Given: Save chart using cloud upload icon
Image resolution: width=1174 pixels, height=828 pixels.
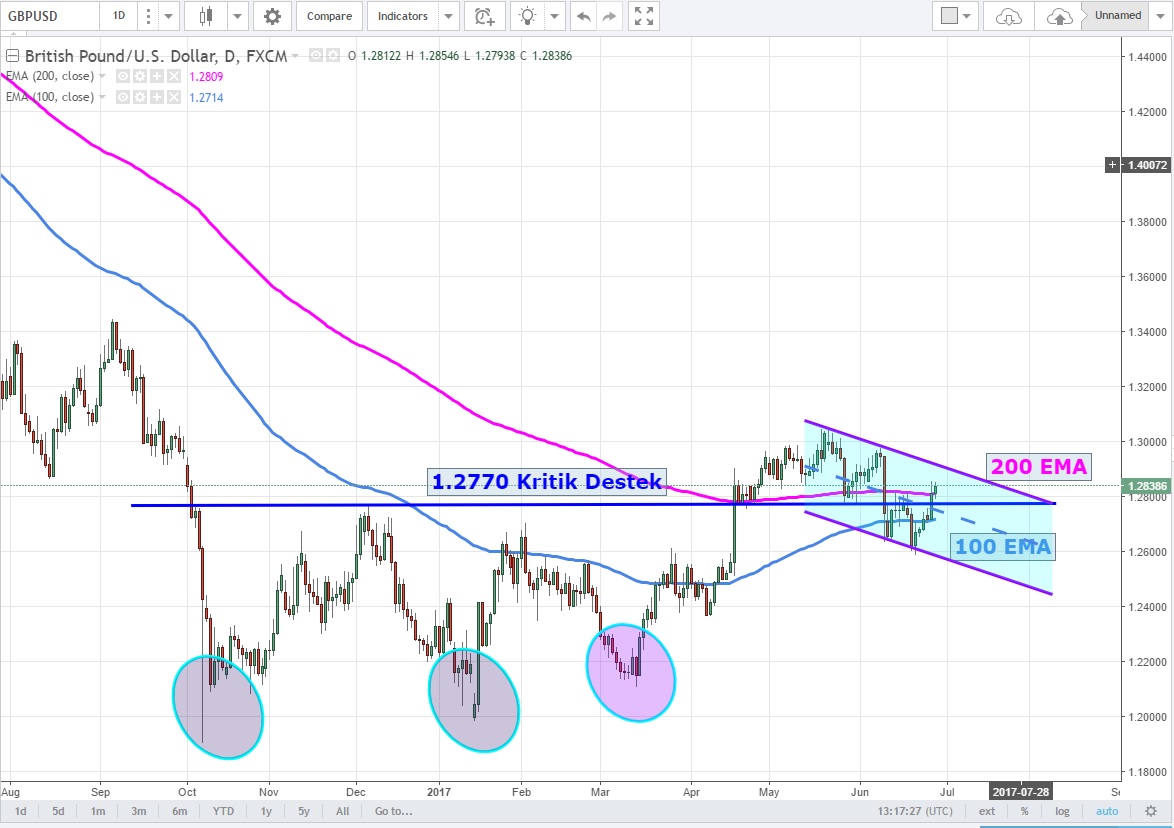Looking at the screenshot, I should coord(1059,16).
